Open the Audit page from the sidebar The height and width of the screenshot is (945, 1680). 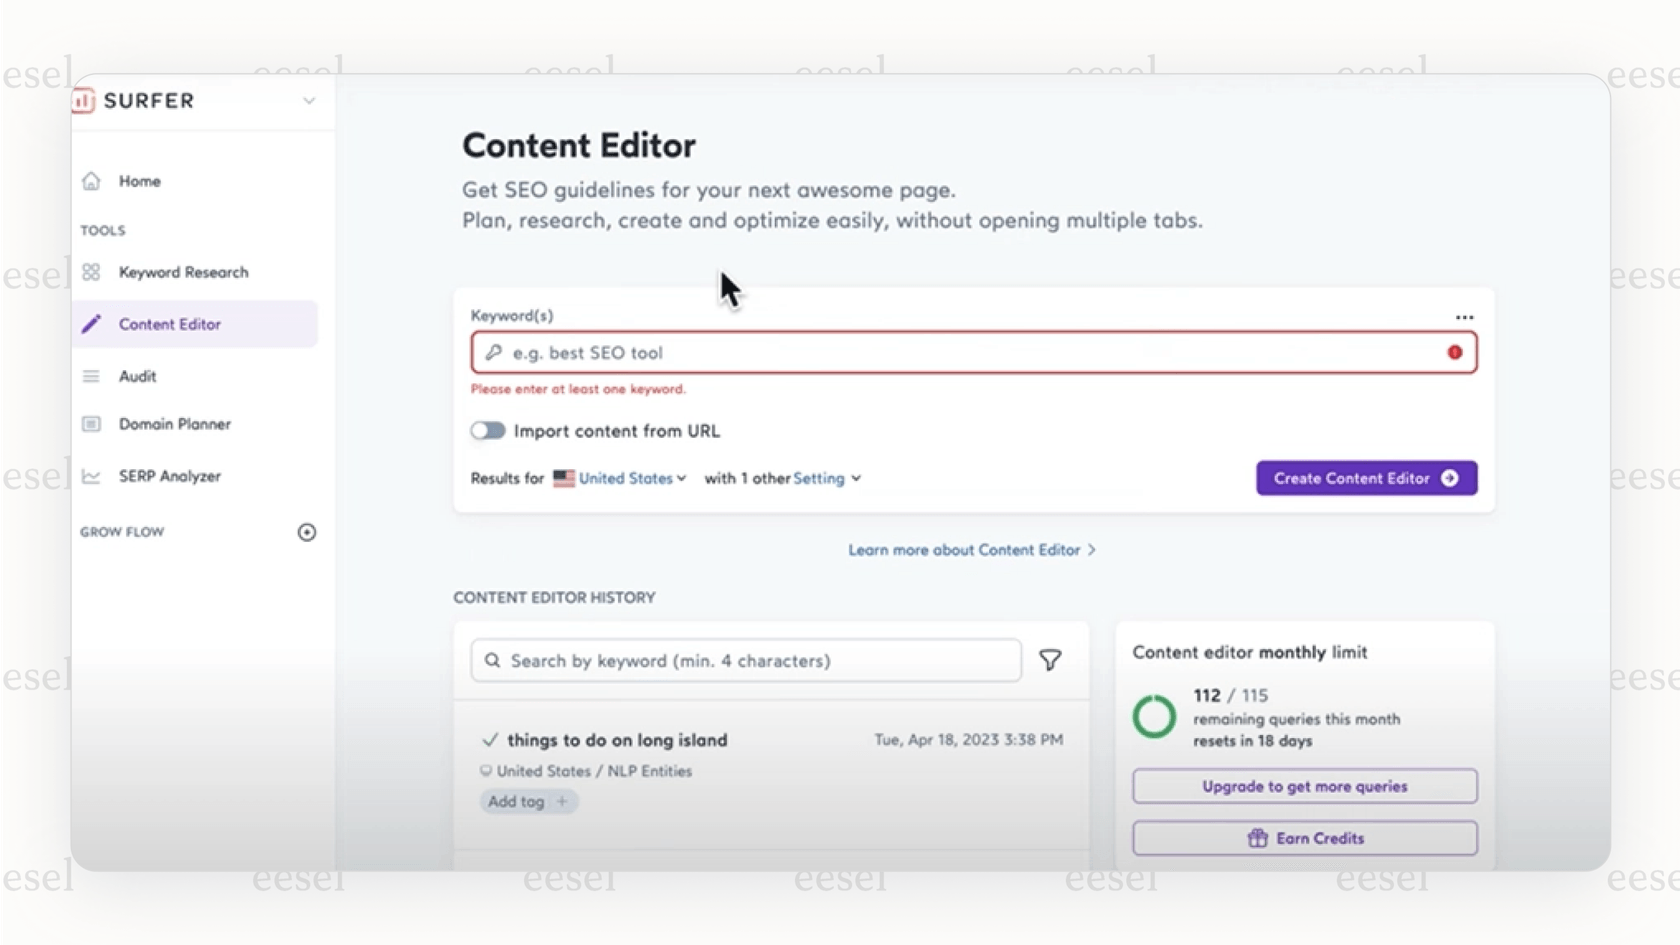[x=137, y=376]
